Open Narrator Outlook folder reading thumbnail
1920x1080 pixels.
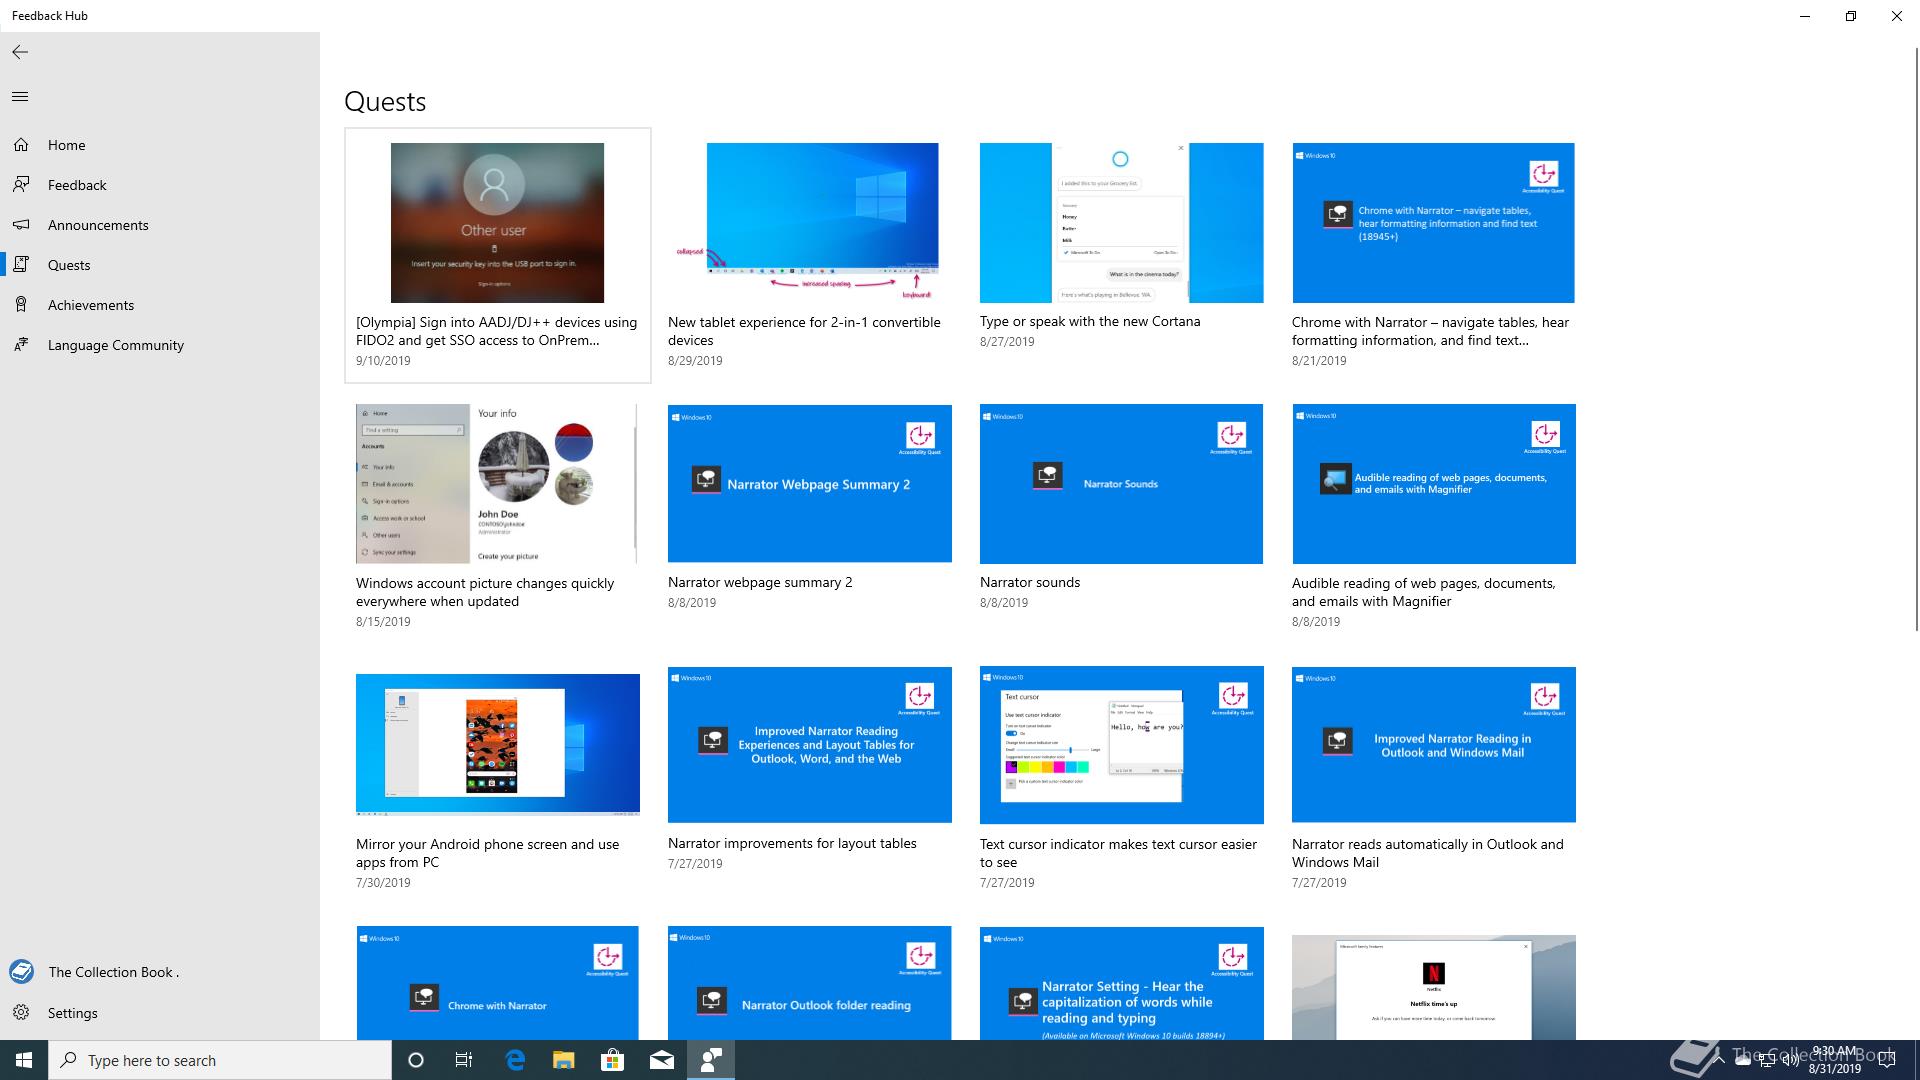click(809, 983)
